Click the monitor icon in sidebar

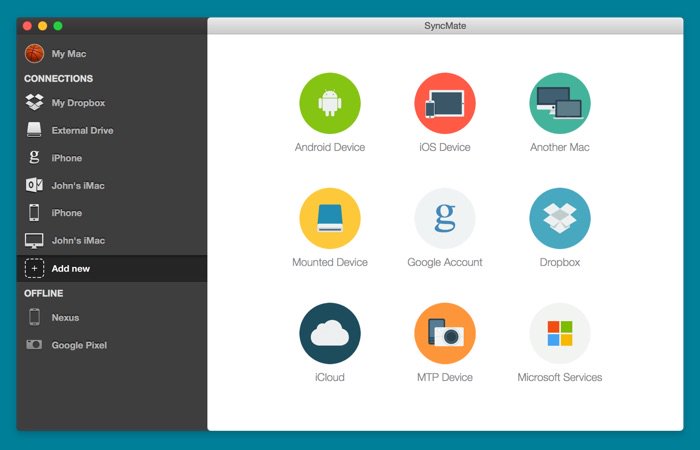pos(34,241)
